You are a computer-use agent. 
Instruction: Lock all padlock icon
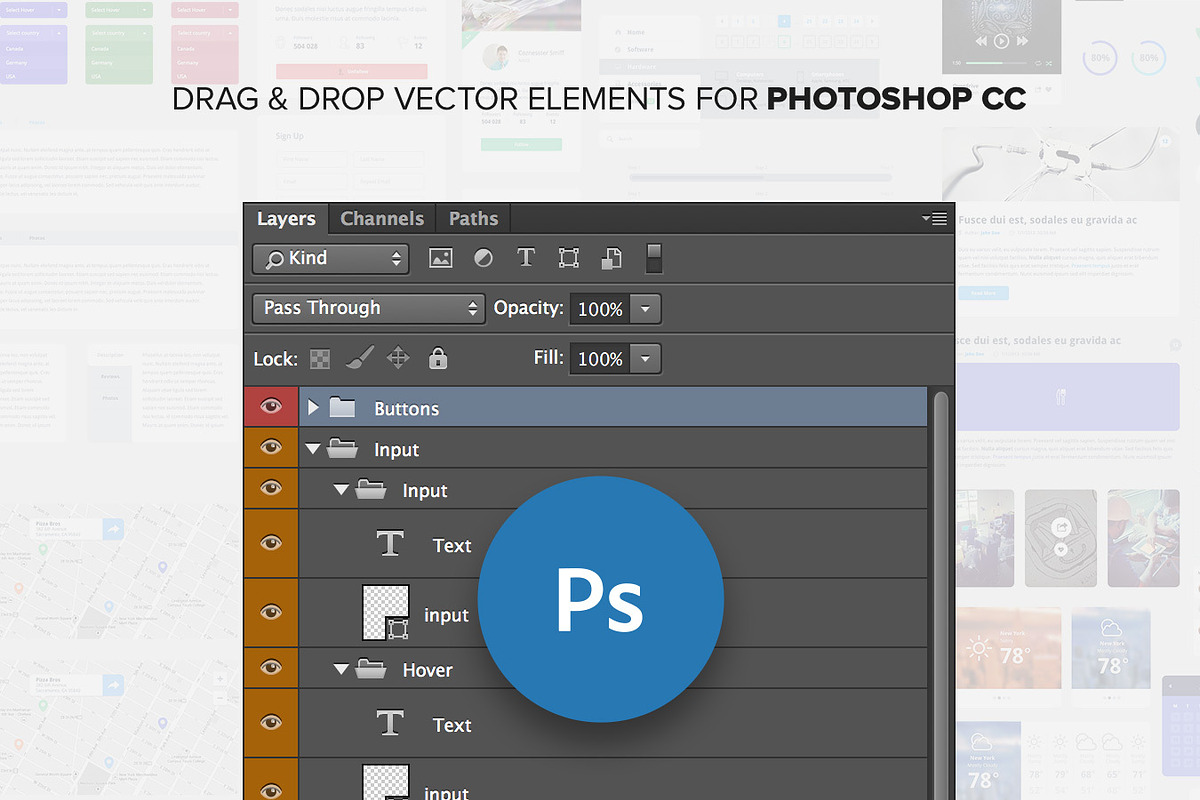tap(437, 358)
